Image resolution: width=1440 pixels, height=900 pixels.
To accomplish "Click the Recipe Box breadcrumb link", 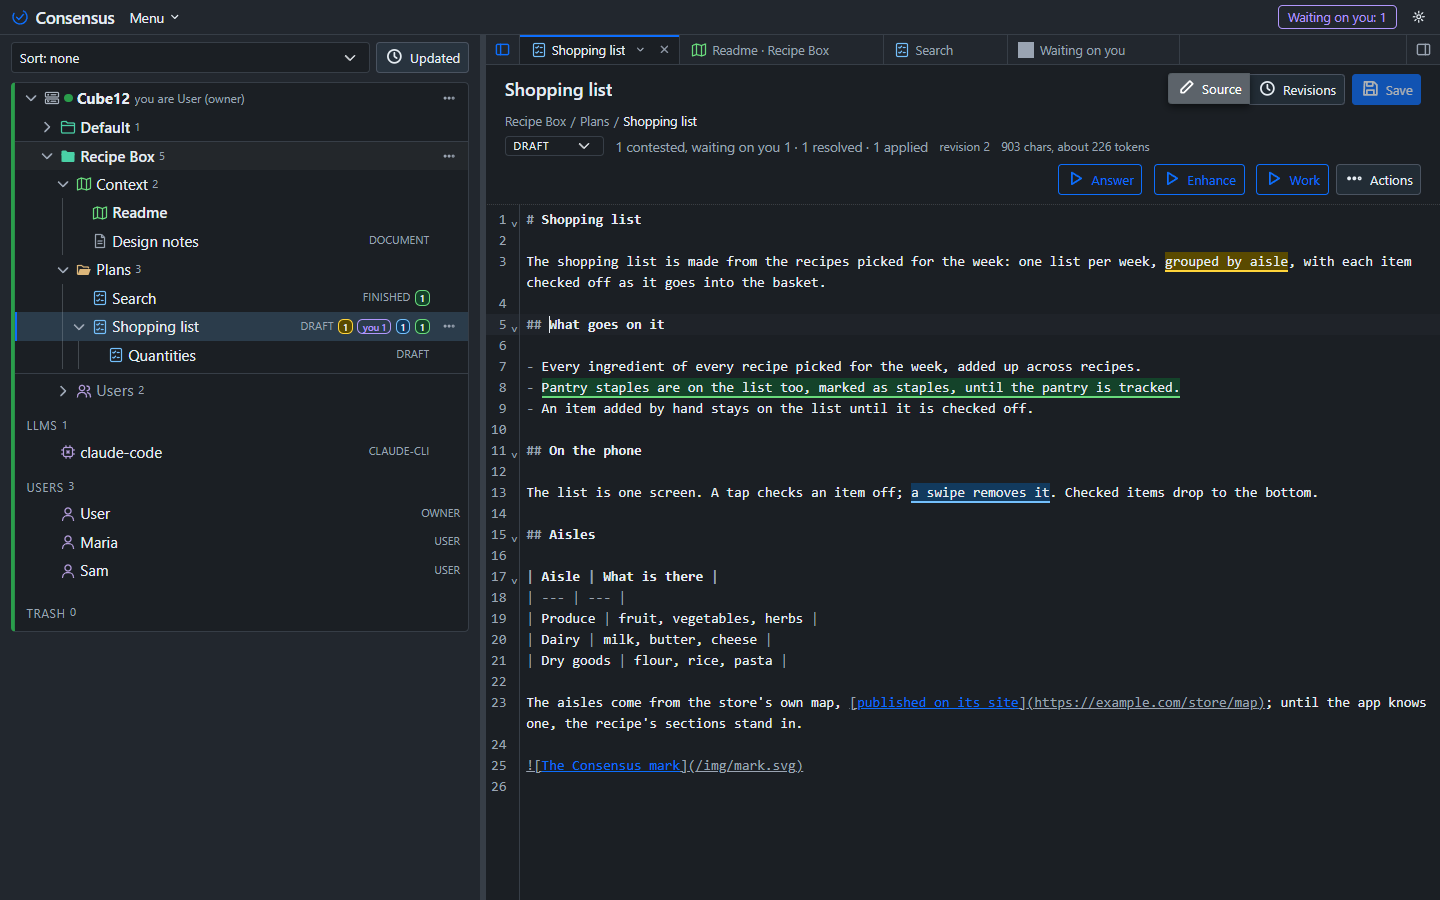I will (x=535, y=121).
